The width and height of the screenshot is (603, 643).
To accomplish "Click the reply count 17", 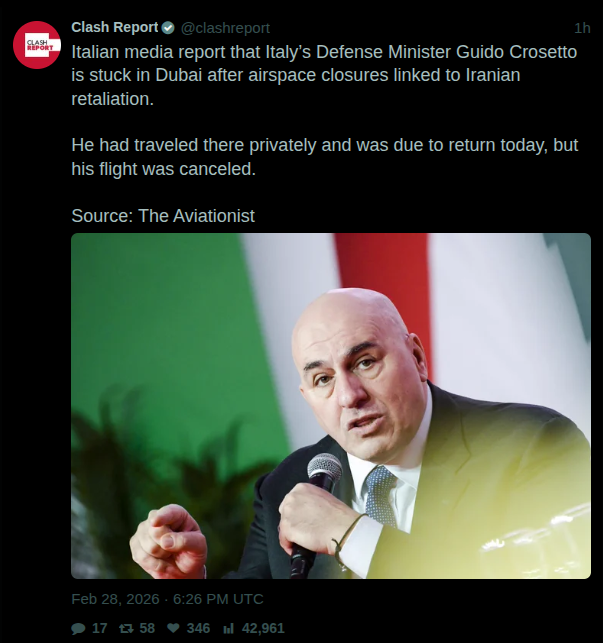I will [100, 628].
